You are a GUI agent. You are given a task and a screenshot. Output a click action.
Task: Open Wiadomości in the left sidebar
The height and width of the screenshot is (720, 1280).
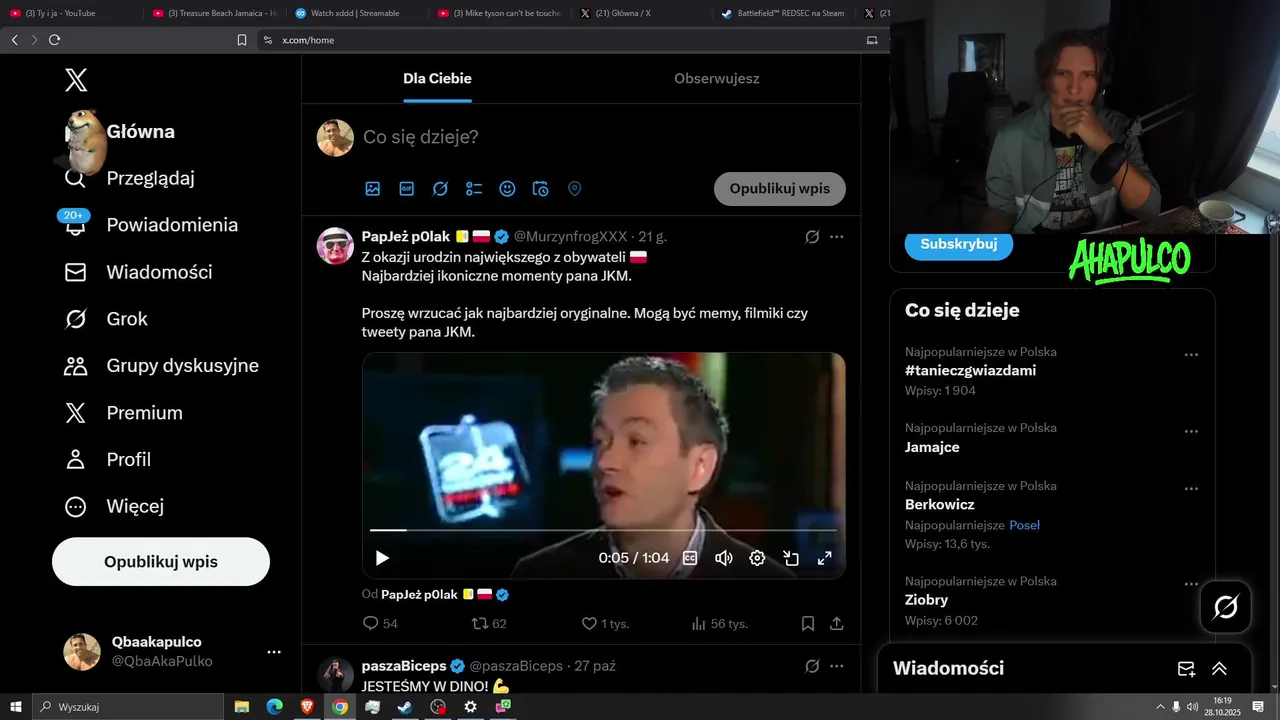(137, 272)
